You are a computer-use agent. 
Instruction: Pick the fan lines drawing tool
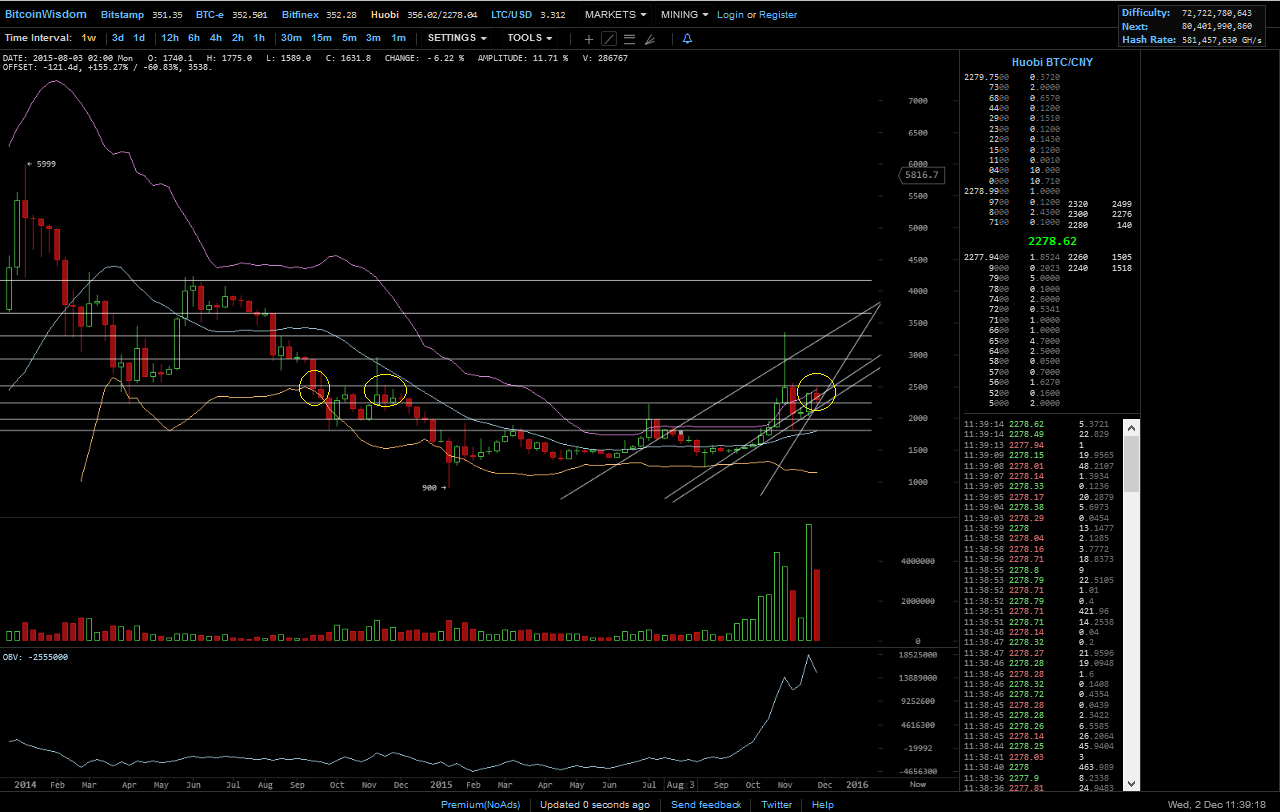point(650,39)
